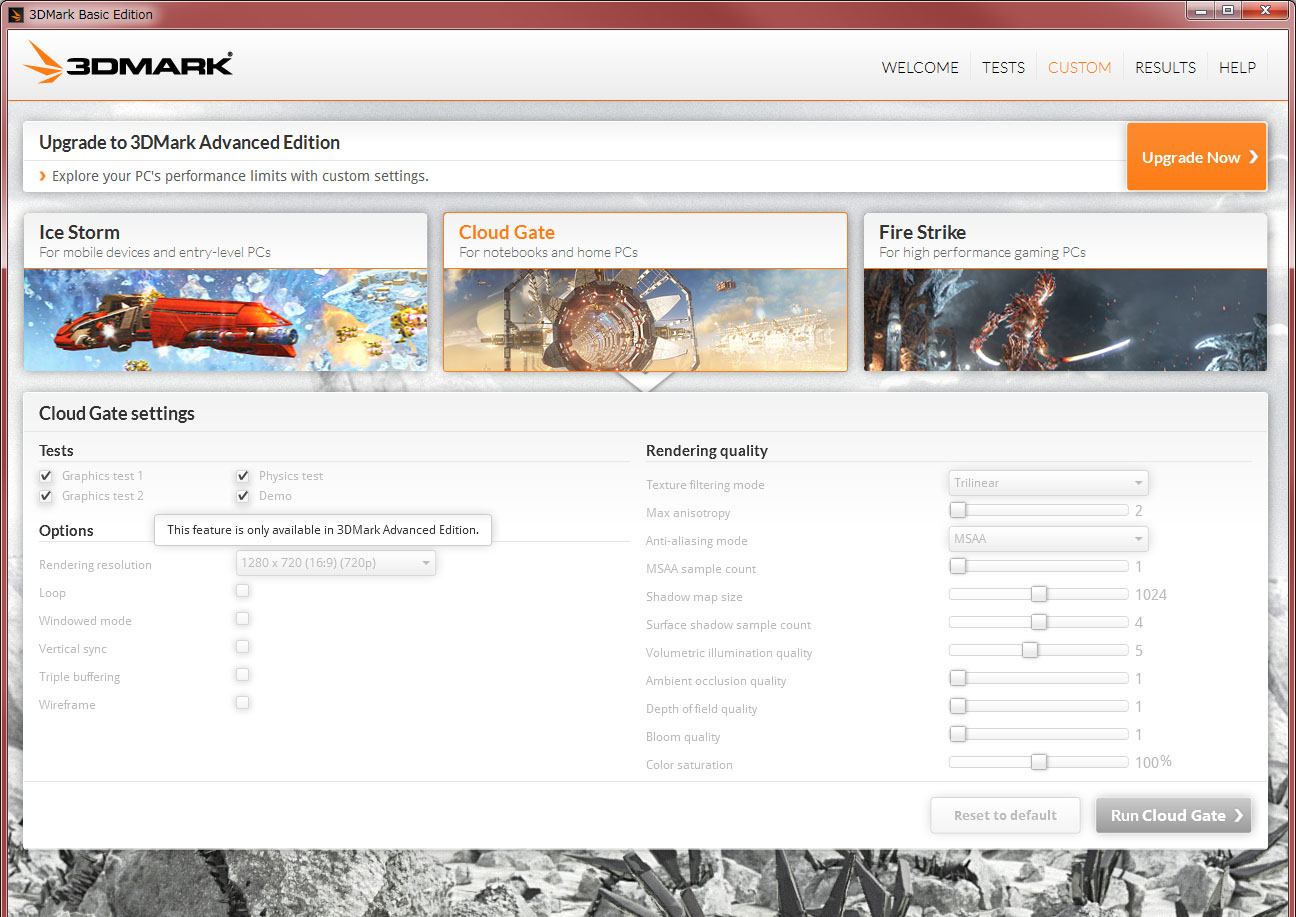
Task: Click the "Tests" section heading
Action: (x=56, y=451)
